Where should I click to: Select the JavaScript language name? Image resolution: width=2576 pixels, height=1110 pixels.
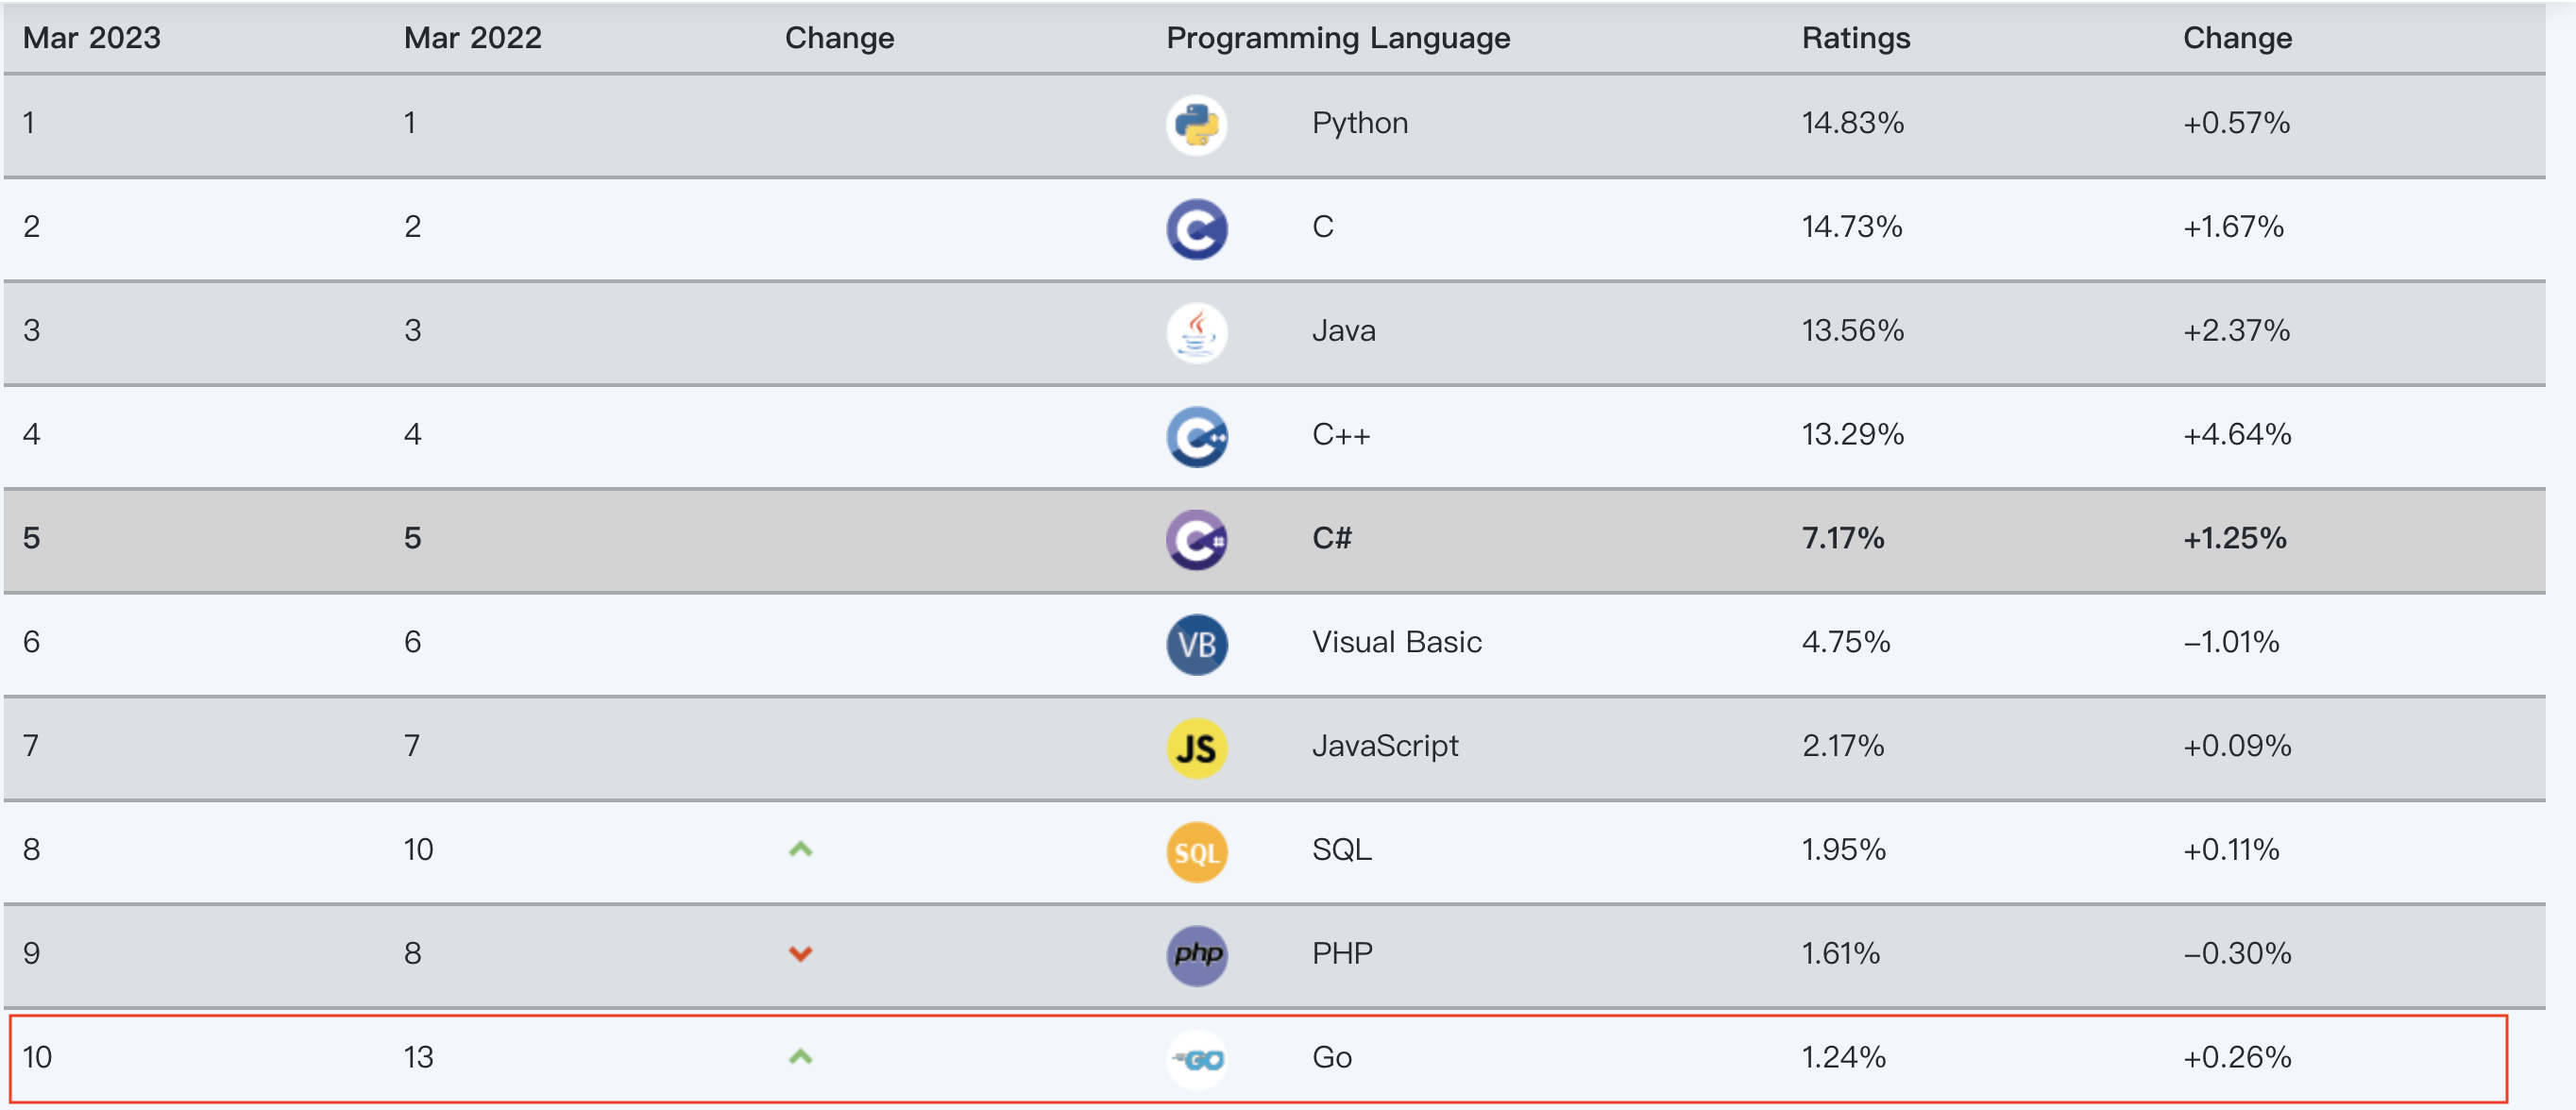pos(1384,746)
